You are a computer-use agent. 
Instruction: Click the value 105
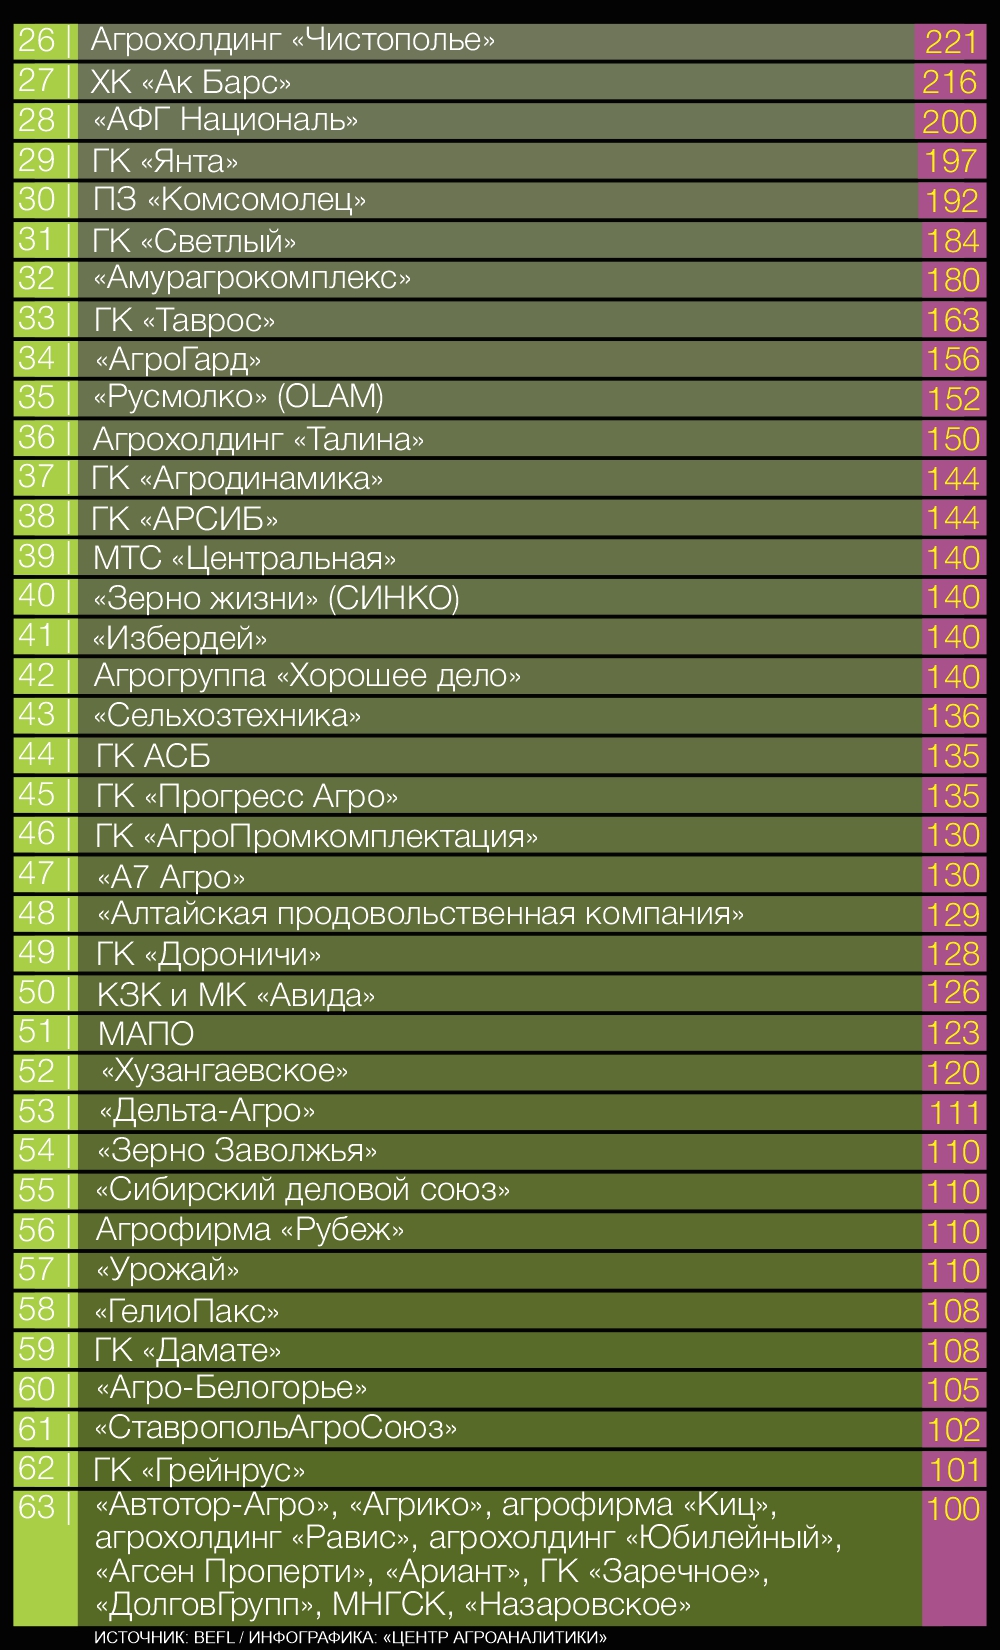tap(954, 1390)
